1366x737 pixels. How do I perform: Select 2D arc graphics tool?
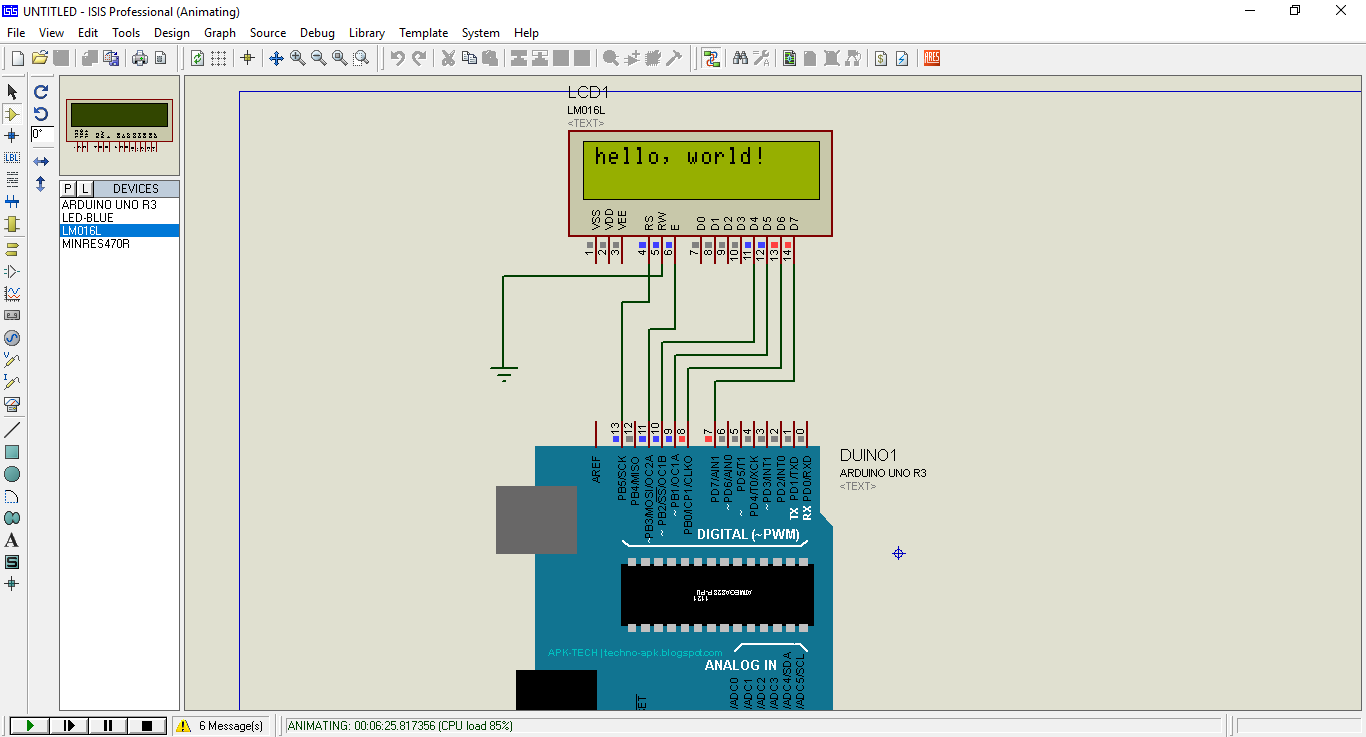click(x=12, y=496)
